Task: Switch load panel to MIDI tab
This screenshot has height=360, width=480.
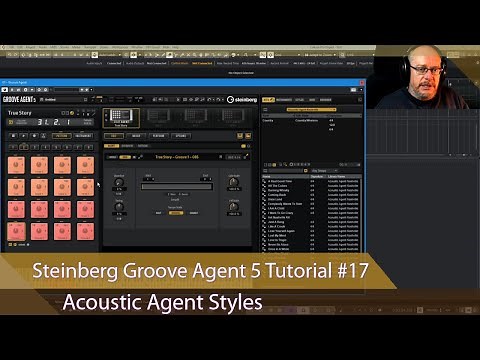Action: click(312, 100)
